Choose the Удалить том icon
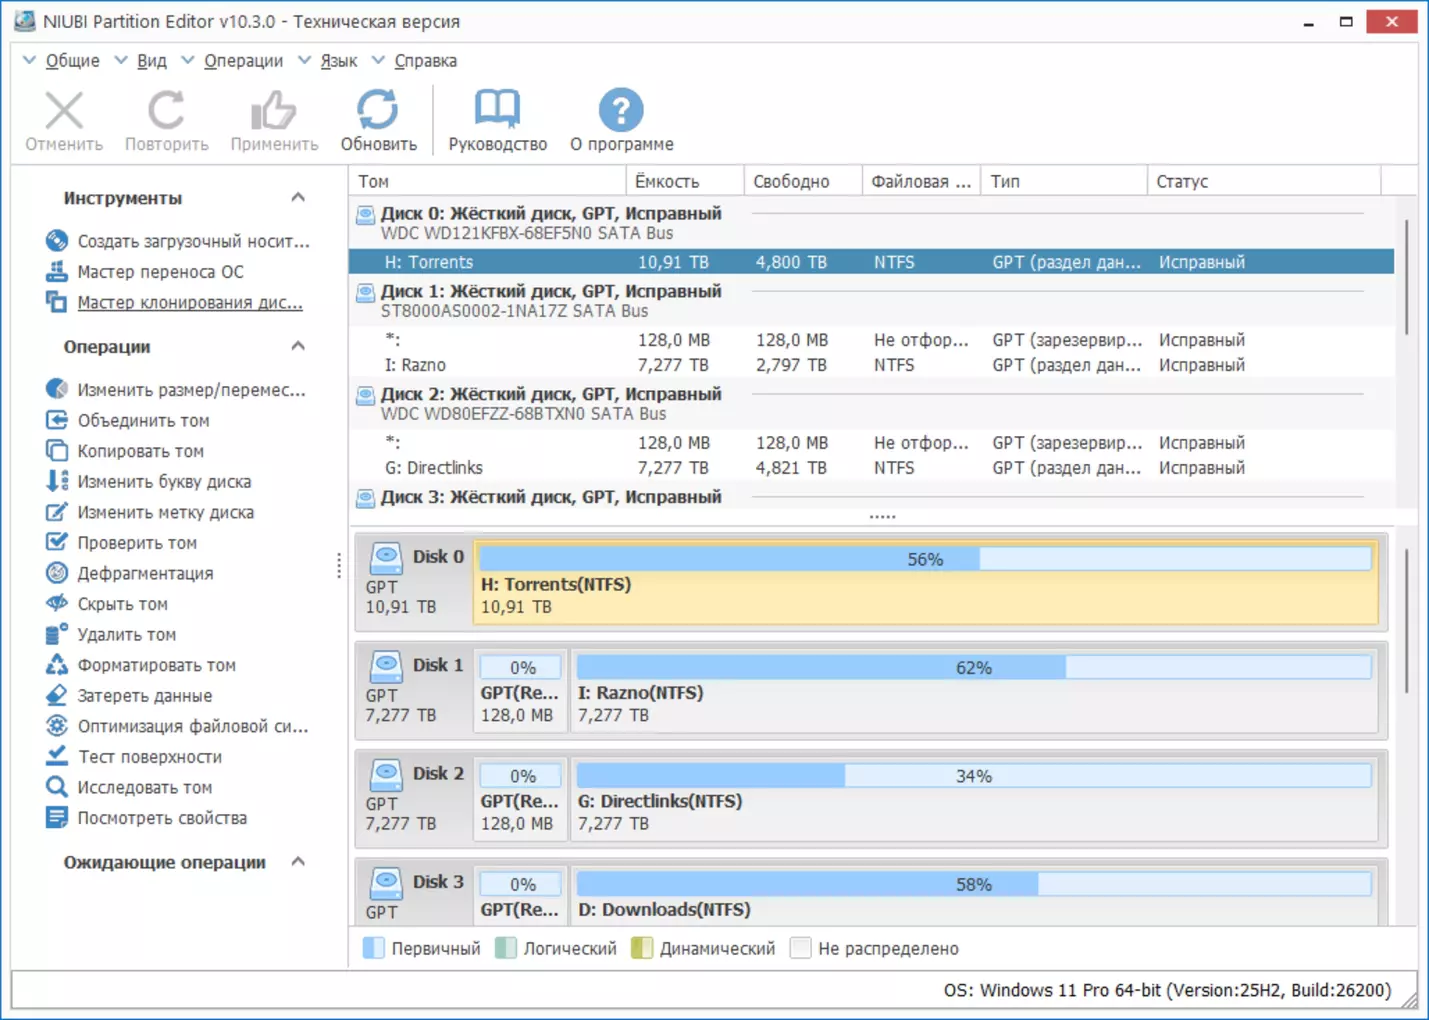Screen dimensions: 1429x1020 [57, 634]
